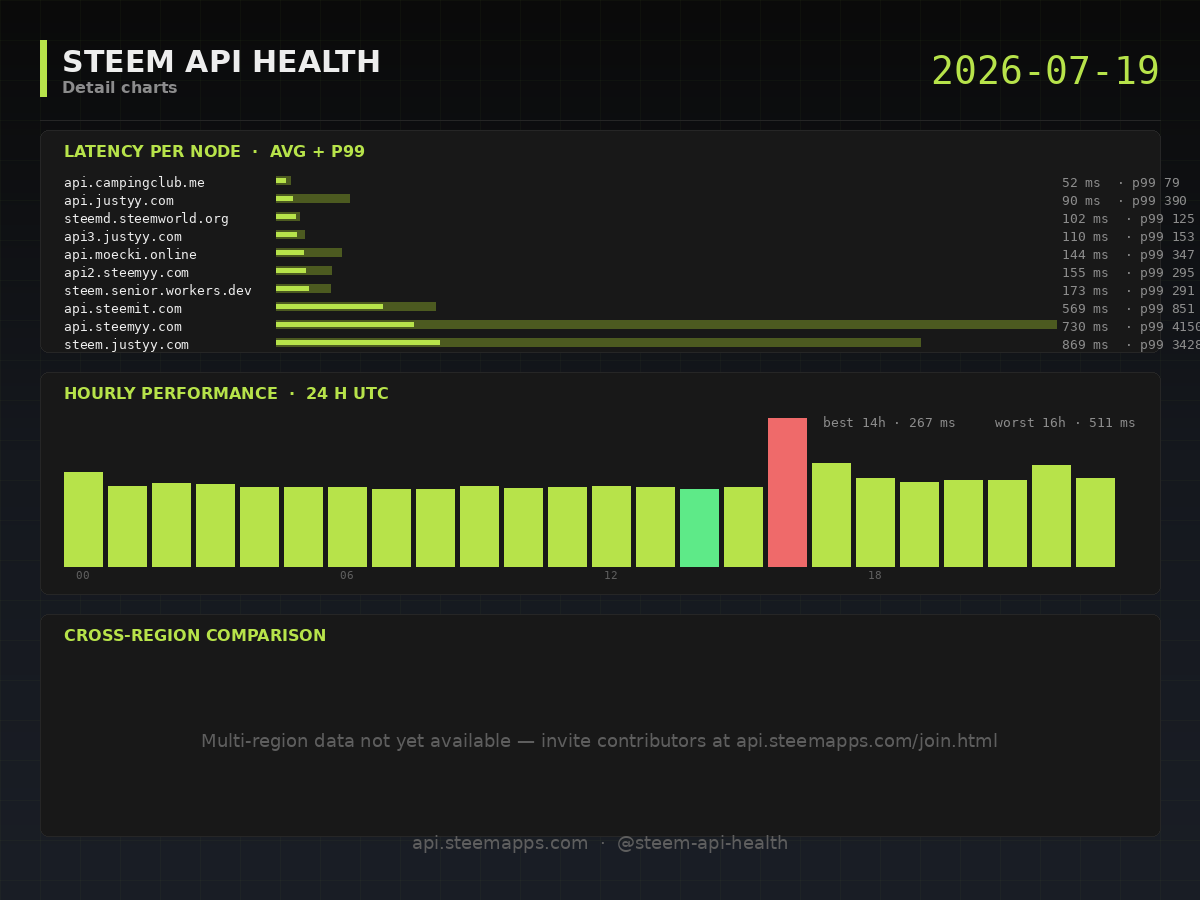
Task: Select the steem.senior.workers.dev node label
Action: (158, 291)
